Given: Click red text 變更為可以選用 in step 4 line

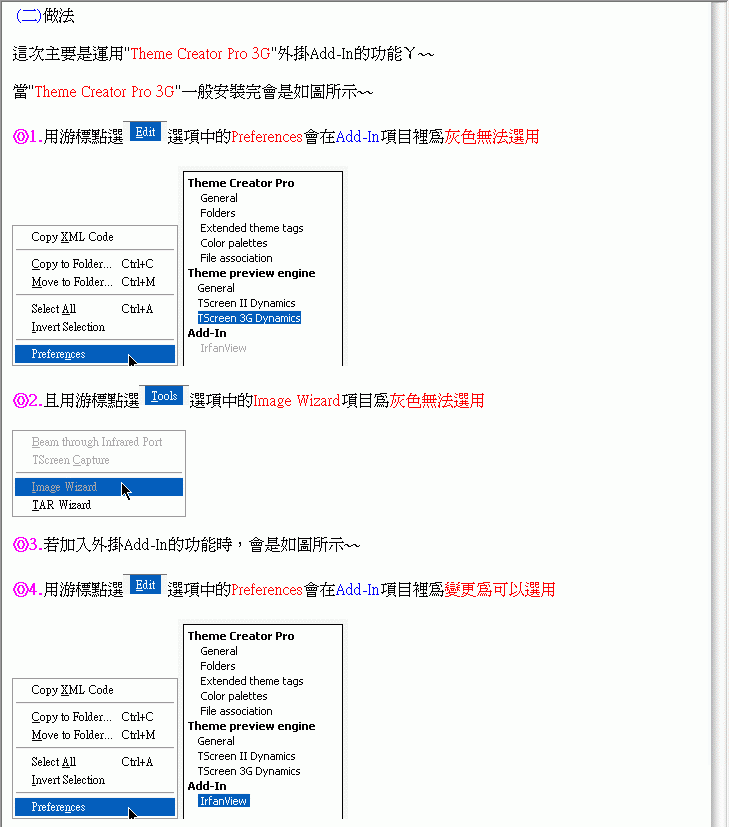Looking at the screenshot, I should pyautogui.click(x=500, y=590).
